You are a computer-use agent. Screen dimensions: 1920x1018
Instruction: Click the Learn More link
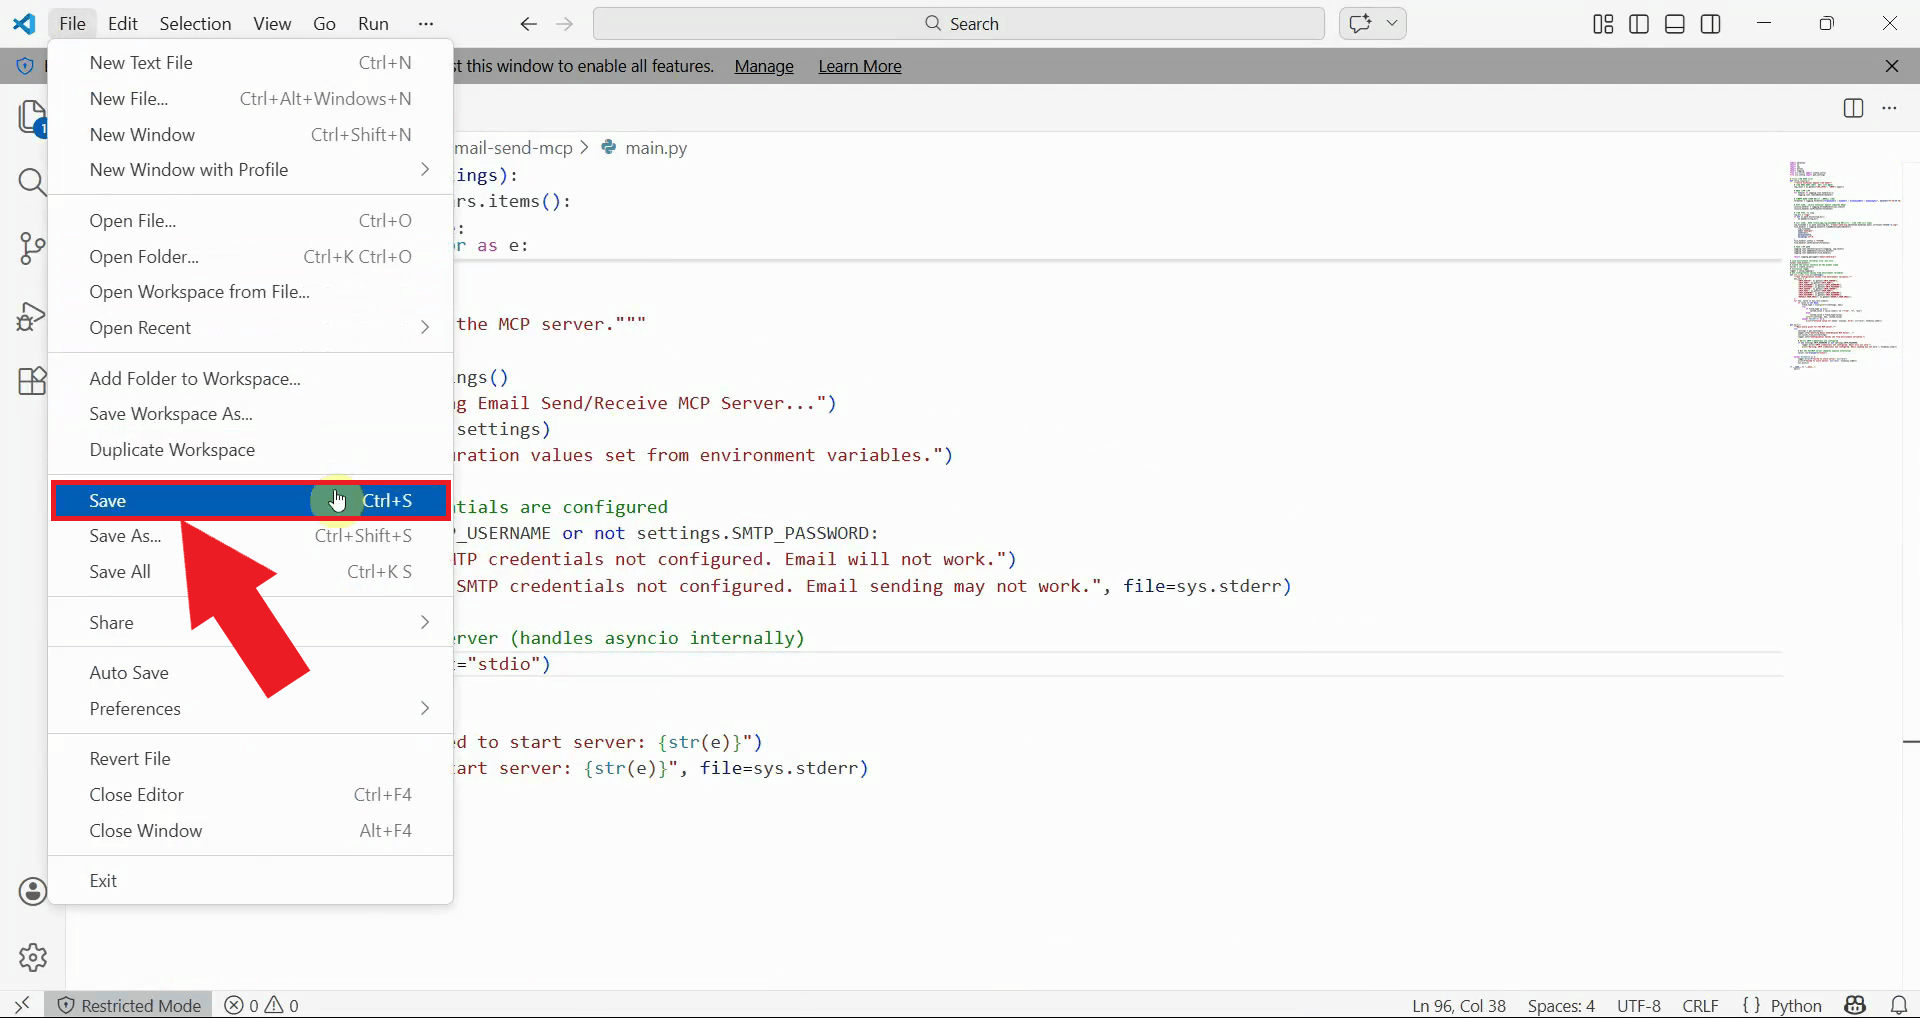859,66
